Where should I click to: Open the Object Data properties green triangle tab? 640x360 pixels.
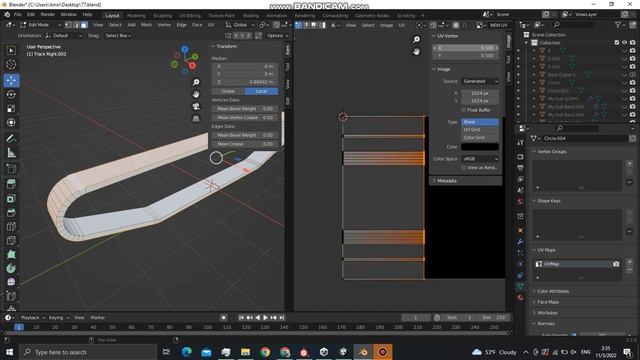click(520, 286)
